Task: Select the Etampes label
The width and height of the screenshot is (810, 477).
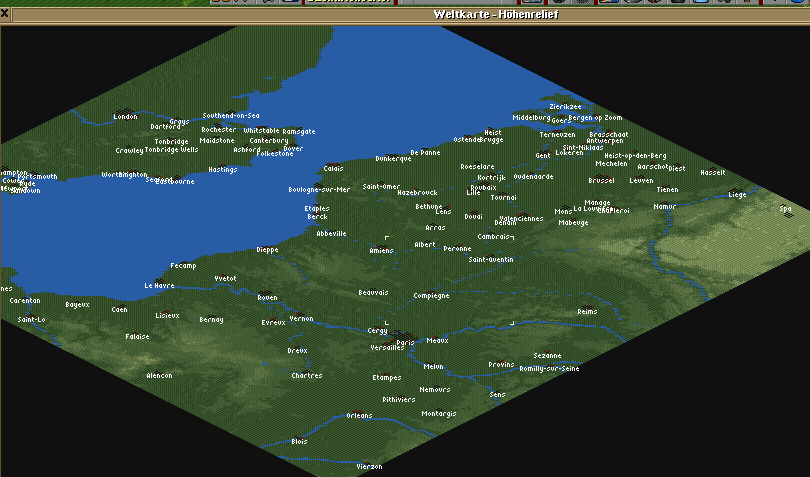Action: [387, 378]
